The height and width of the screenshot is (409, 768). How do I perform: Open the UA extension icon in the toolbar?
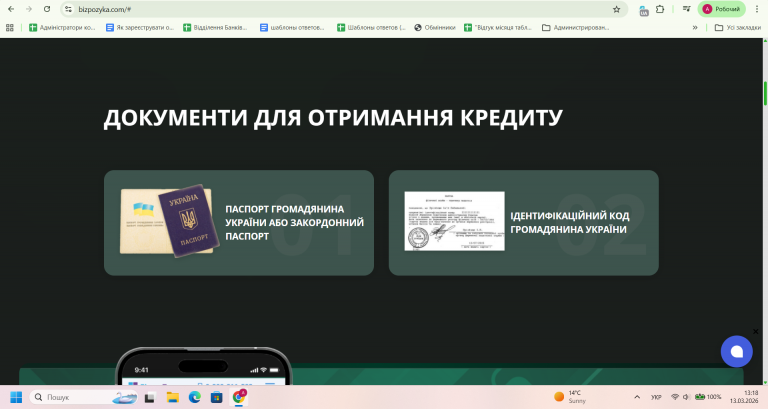[644, 10]
